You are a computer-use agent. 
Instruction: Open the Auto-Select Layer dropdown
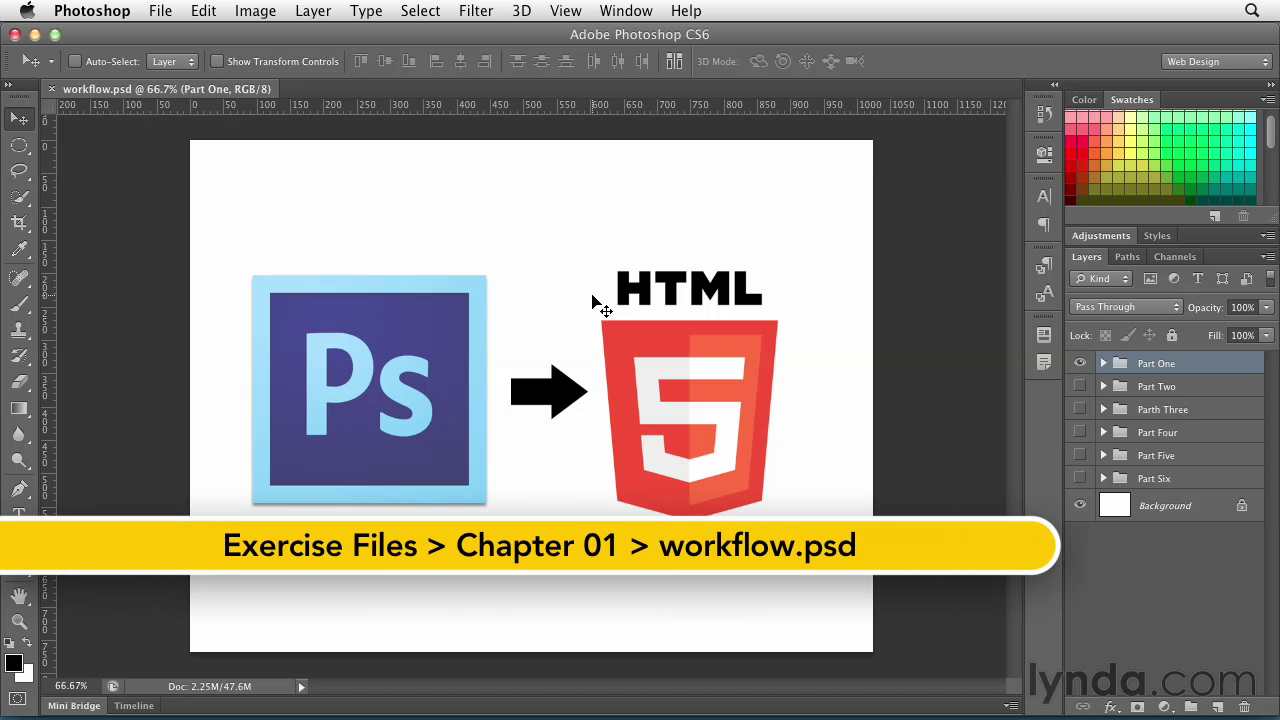[172, 61]
